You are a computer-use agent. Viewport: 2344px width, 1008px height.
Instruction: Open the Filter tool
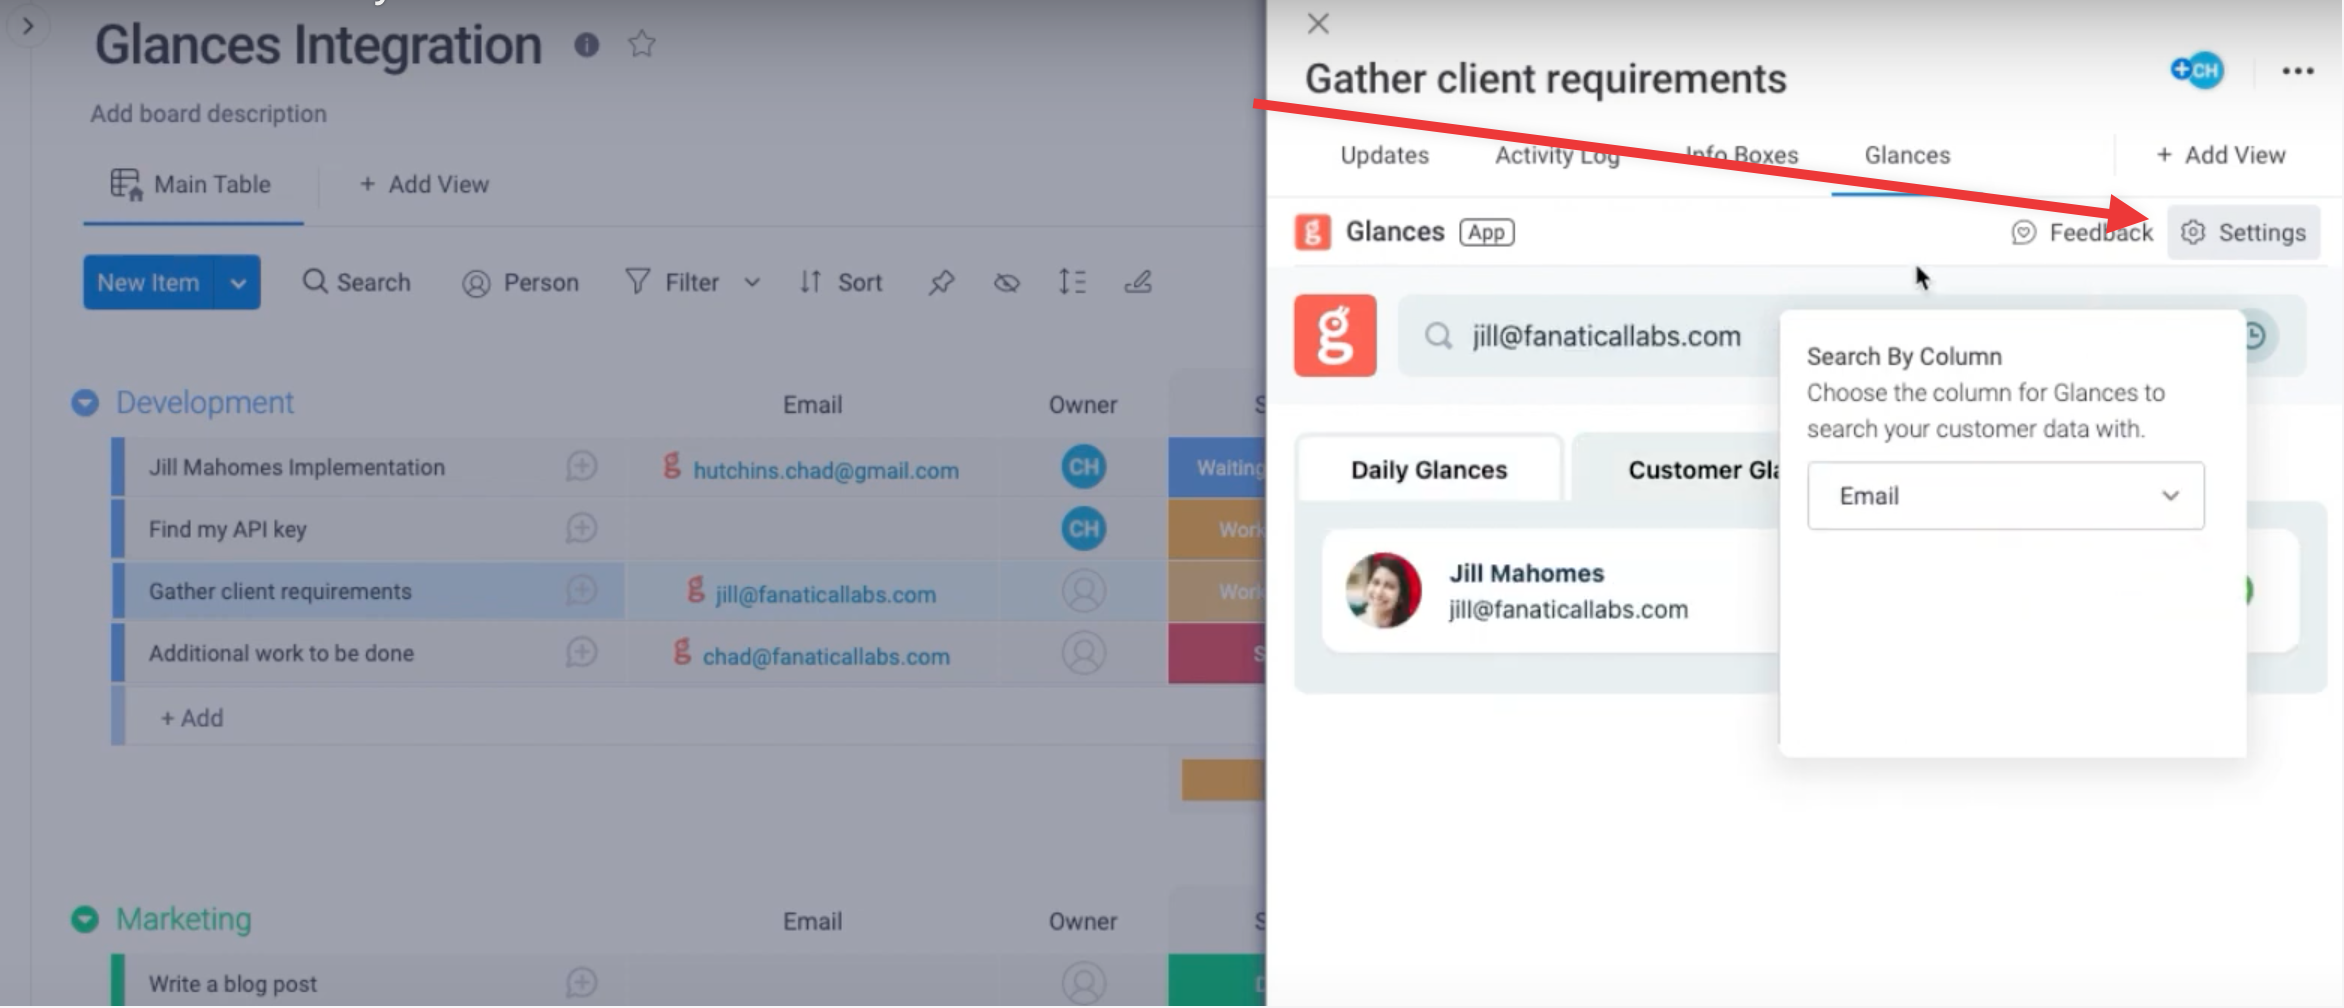pyautogui.click(x=672, y=283)
